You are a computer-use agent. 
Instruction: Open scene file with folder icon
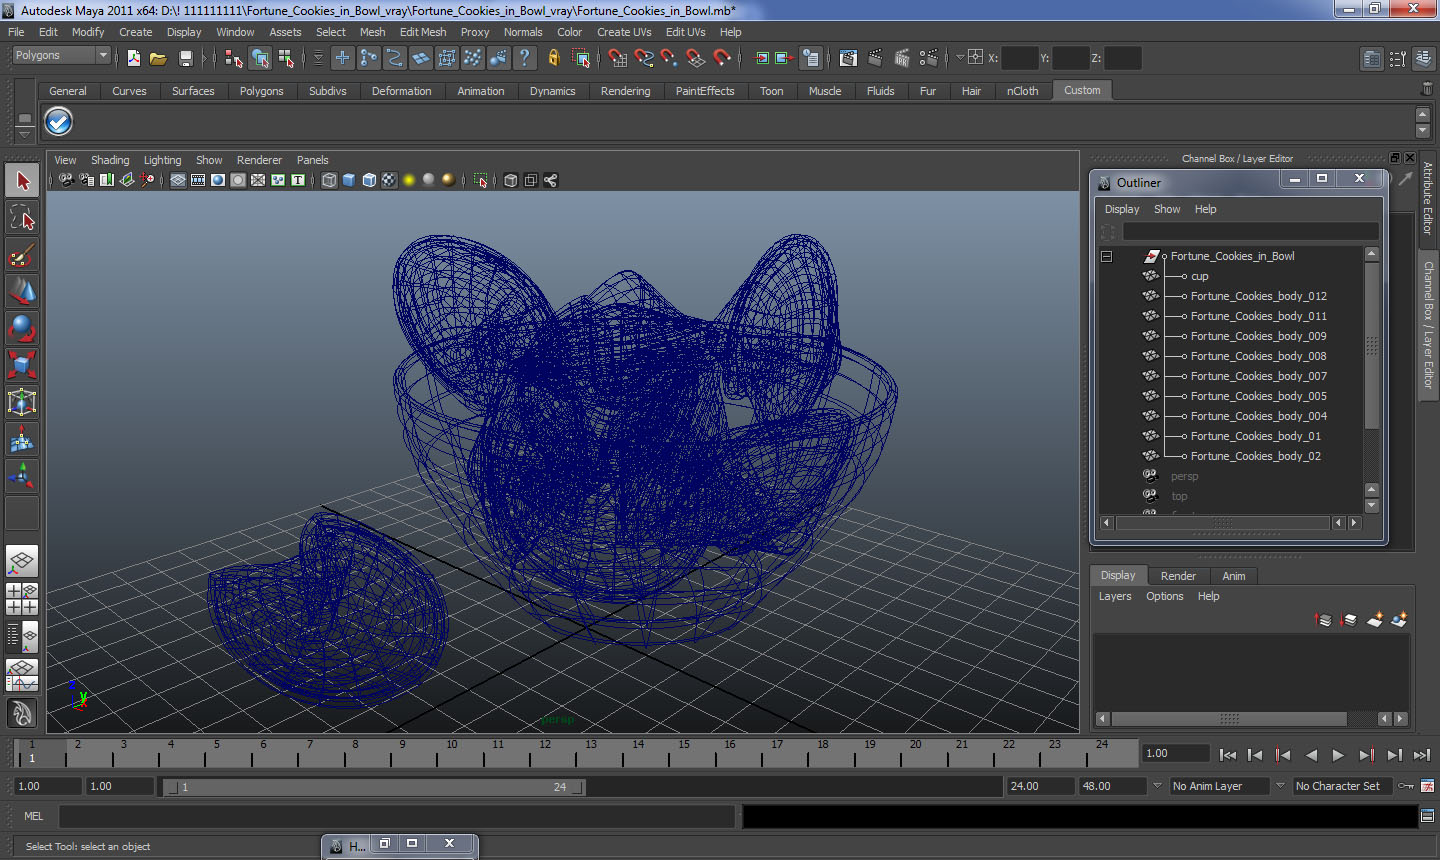coord(158,58)
